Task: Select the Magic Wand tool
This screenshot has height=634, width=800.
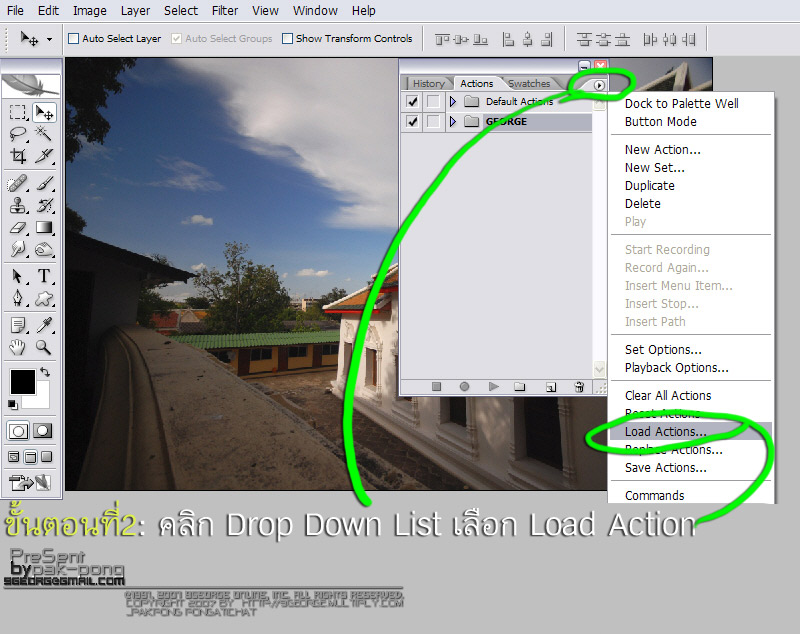Action: coord(44,134)
